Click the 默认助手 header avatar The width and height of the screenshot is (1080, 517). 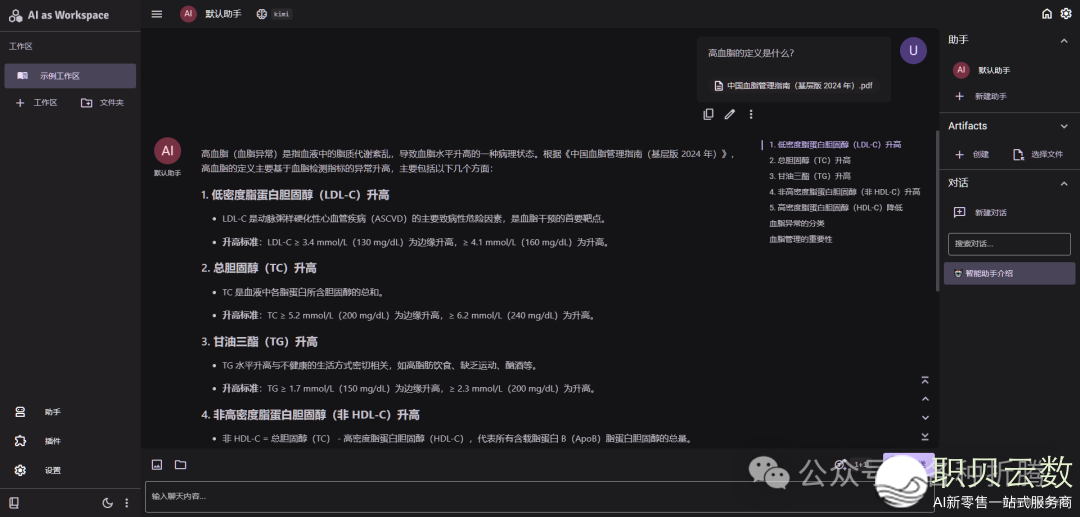click(x=188, y=14)
